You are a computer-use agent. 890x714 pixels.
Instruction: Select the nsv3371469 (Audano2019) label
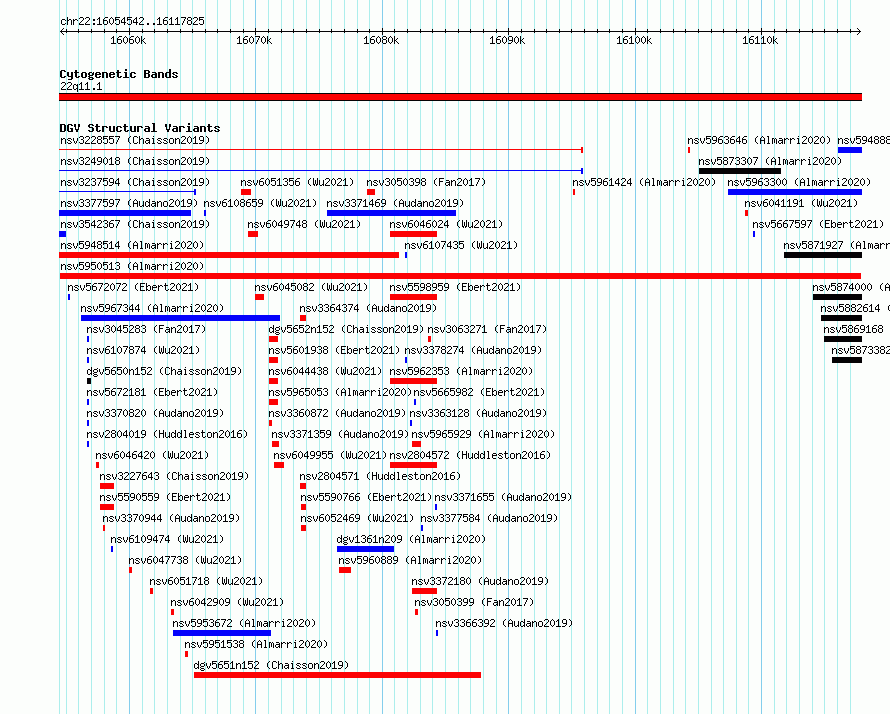click(395, 203)
